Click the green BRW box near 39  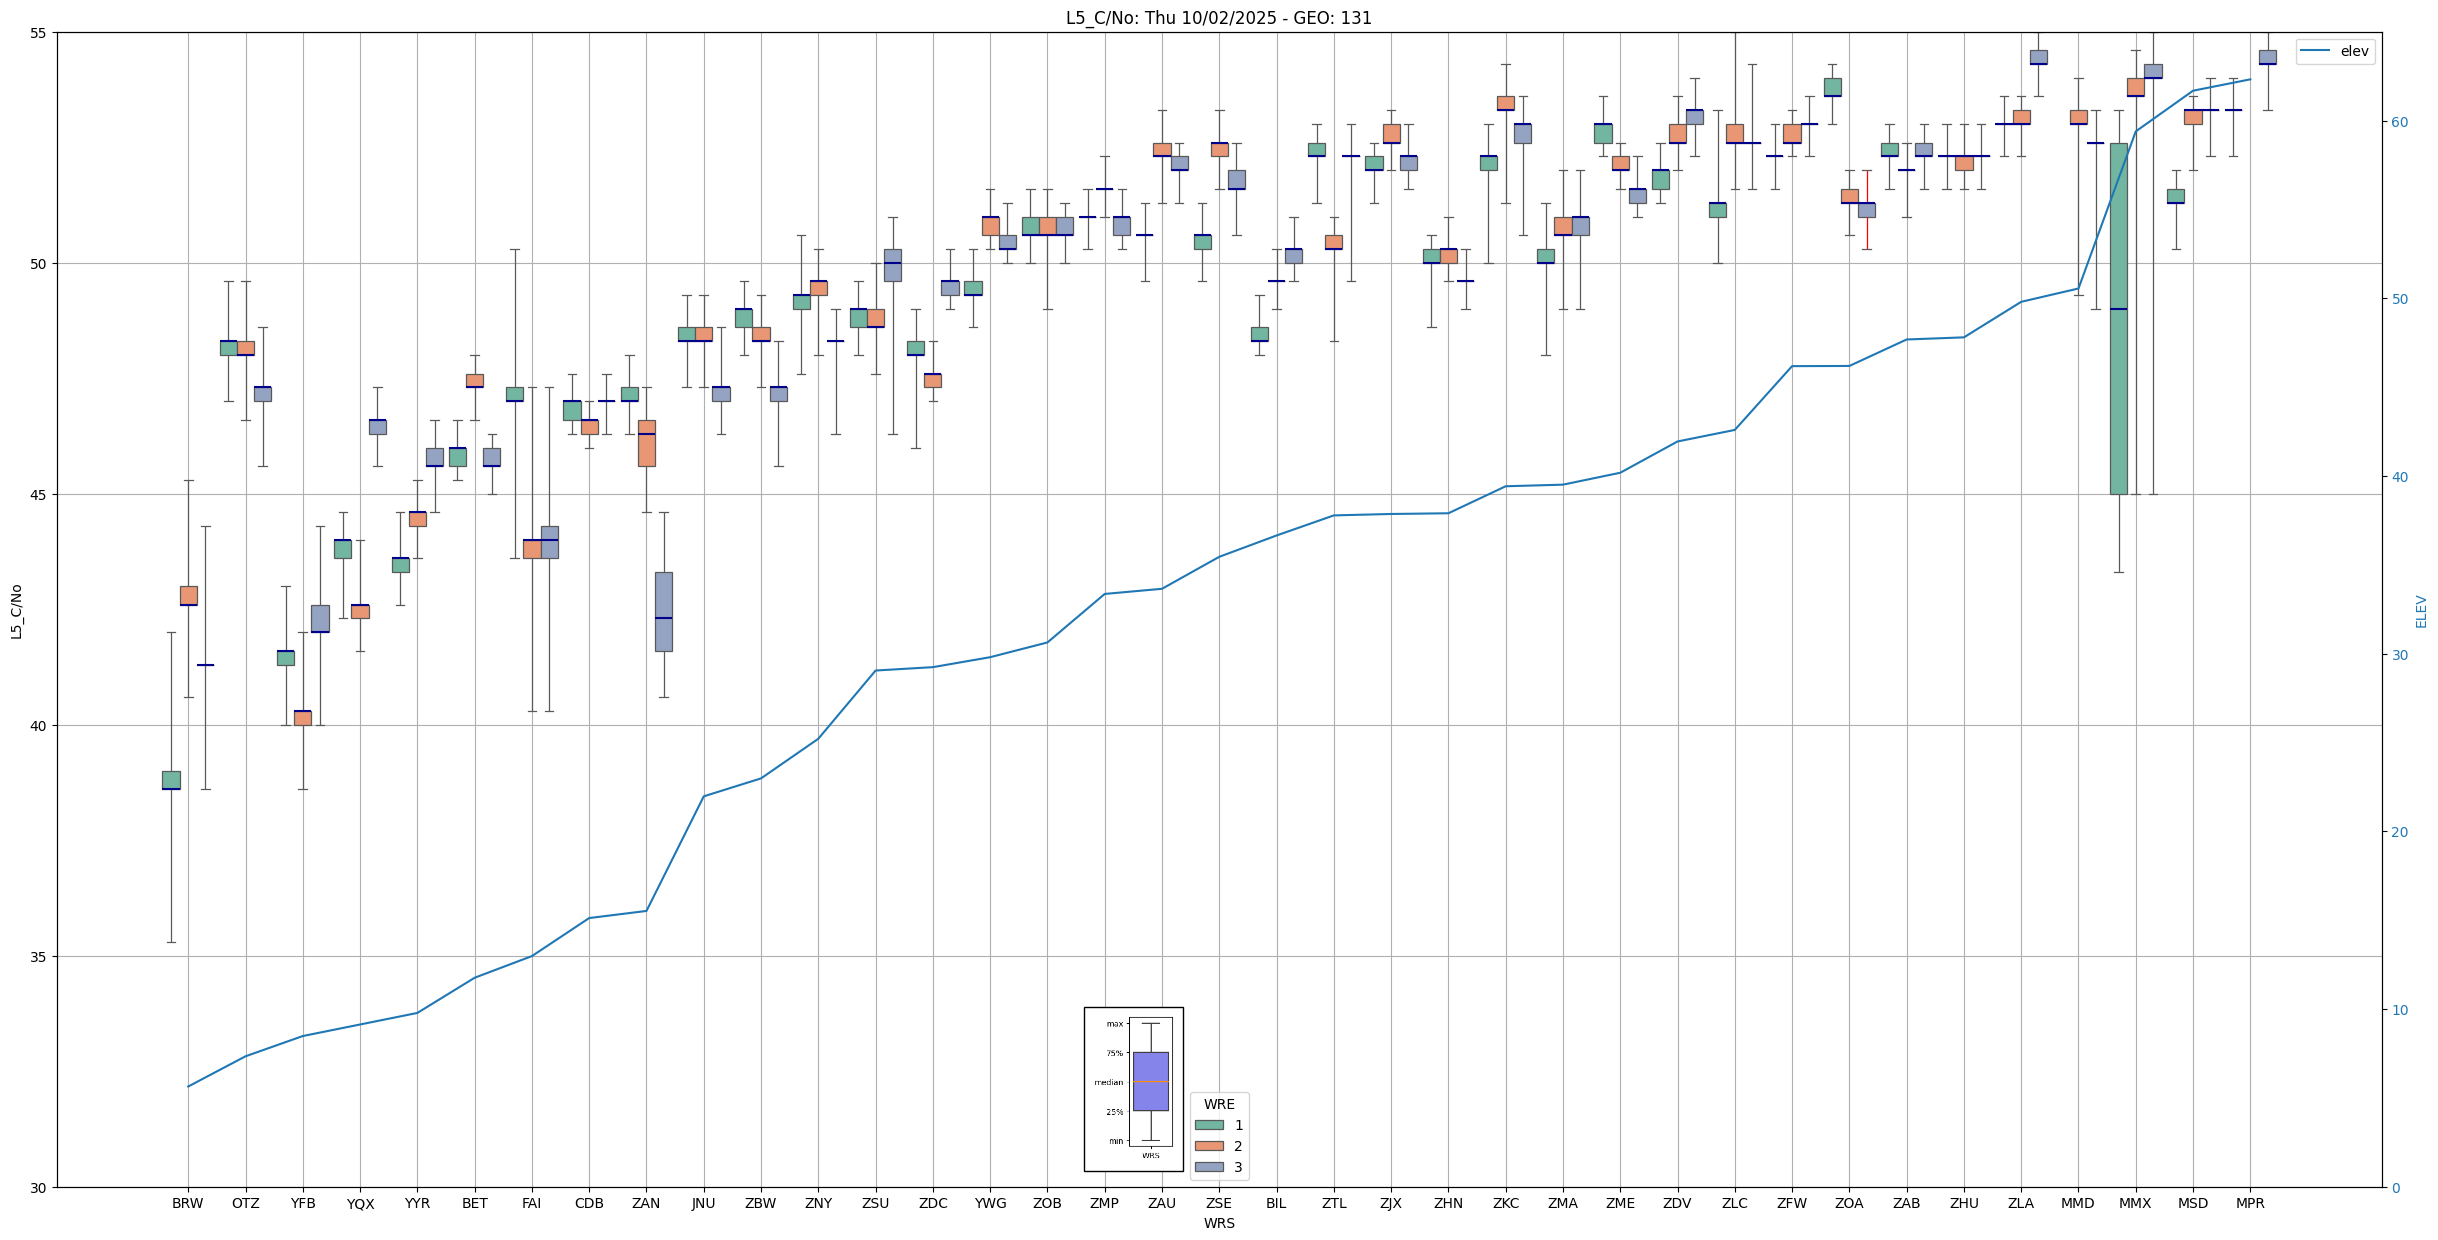(171, 780)
